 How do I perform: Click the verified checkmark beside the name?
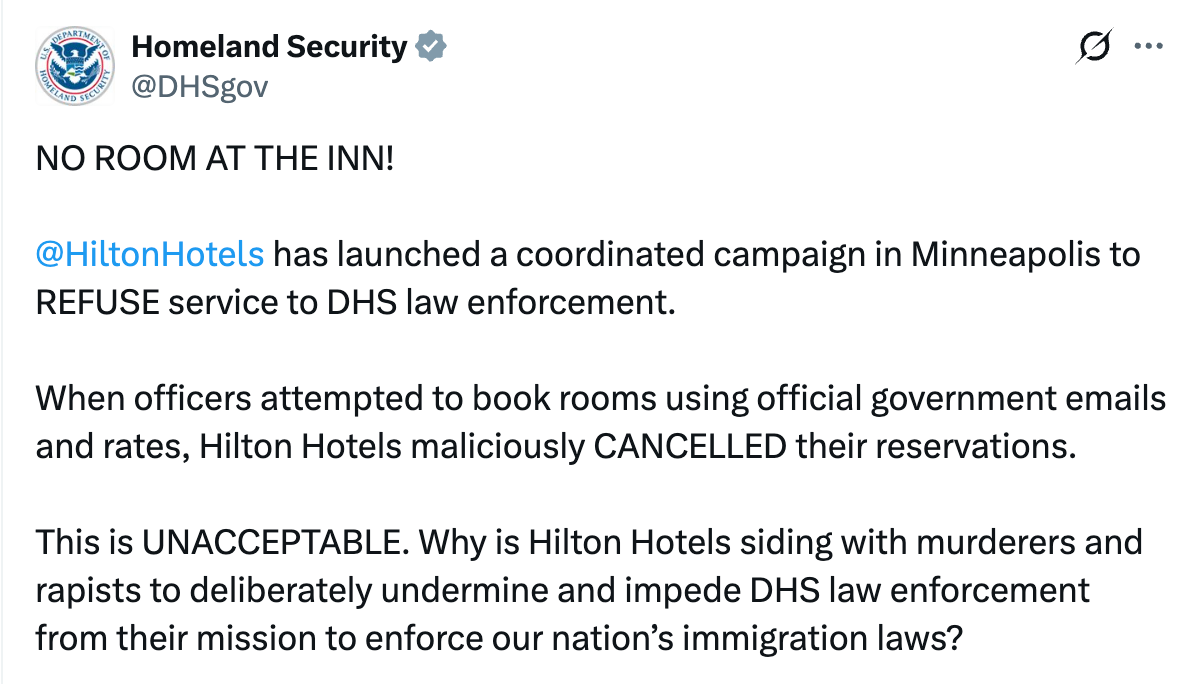coord(431,46)
